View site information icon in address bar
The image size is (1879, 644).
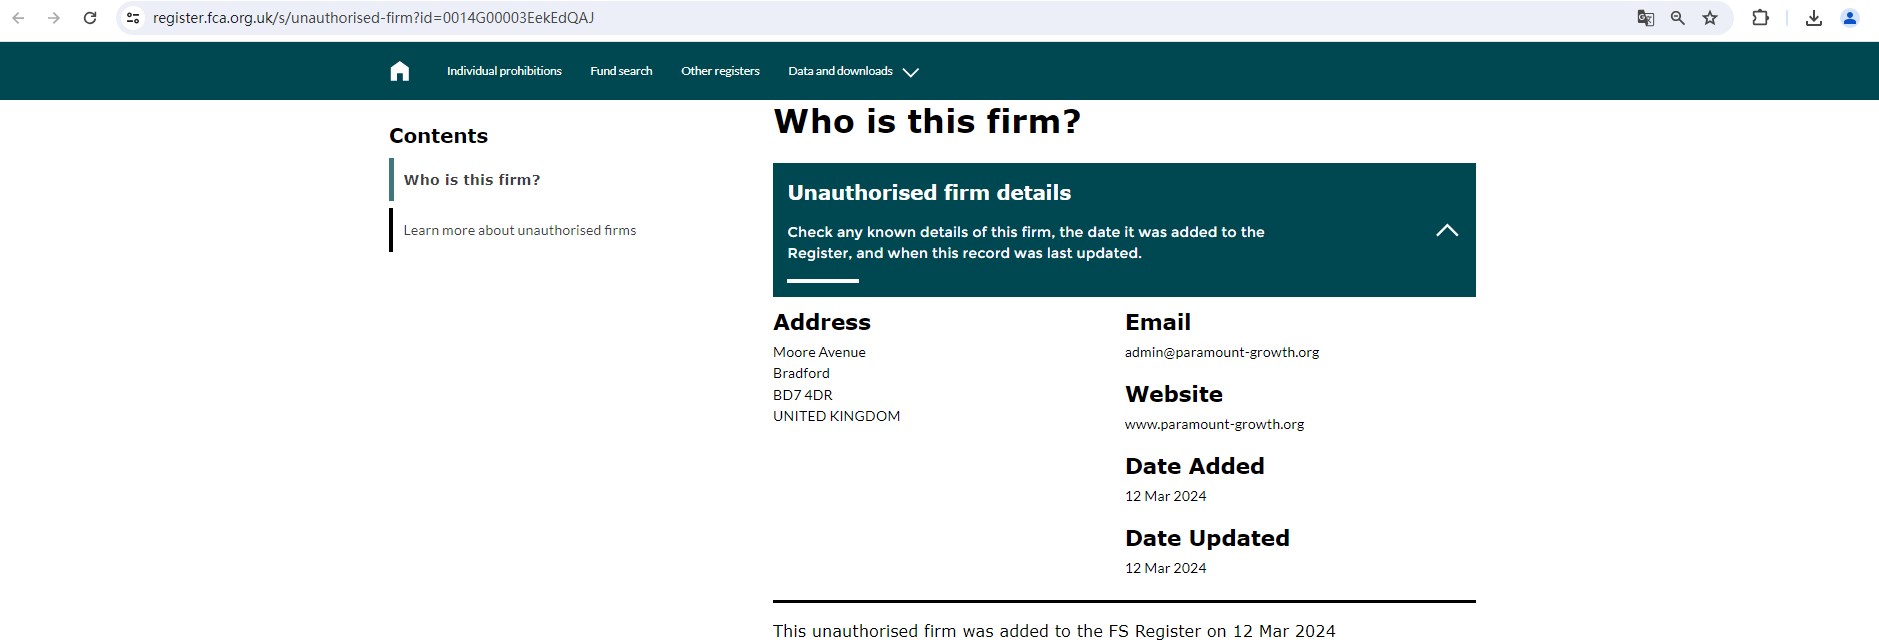pos(133,18)
